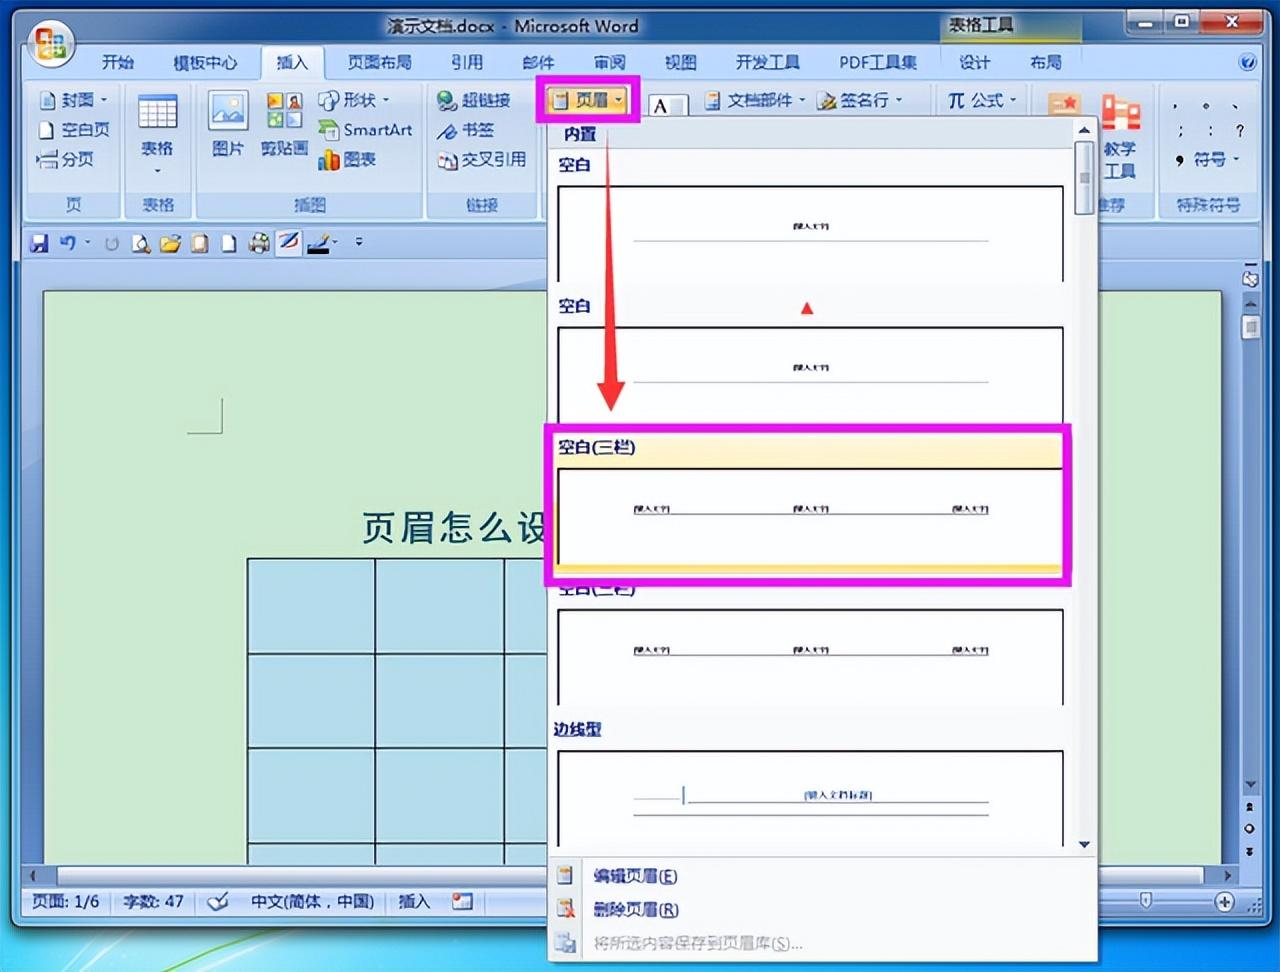Click the question mark in special symbols
The height and width of the screenshot is (972, 1280).
1239,130
